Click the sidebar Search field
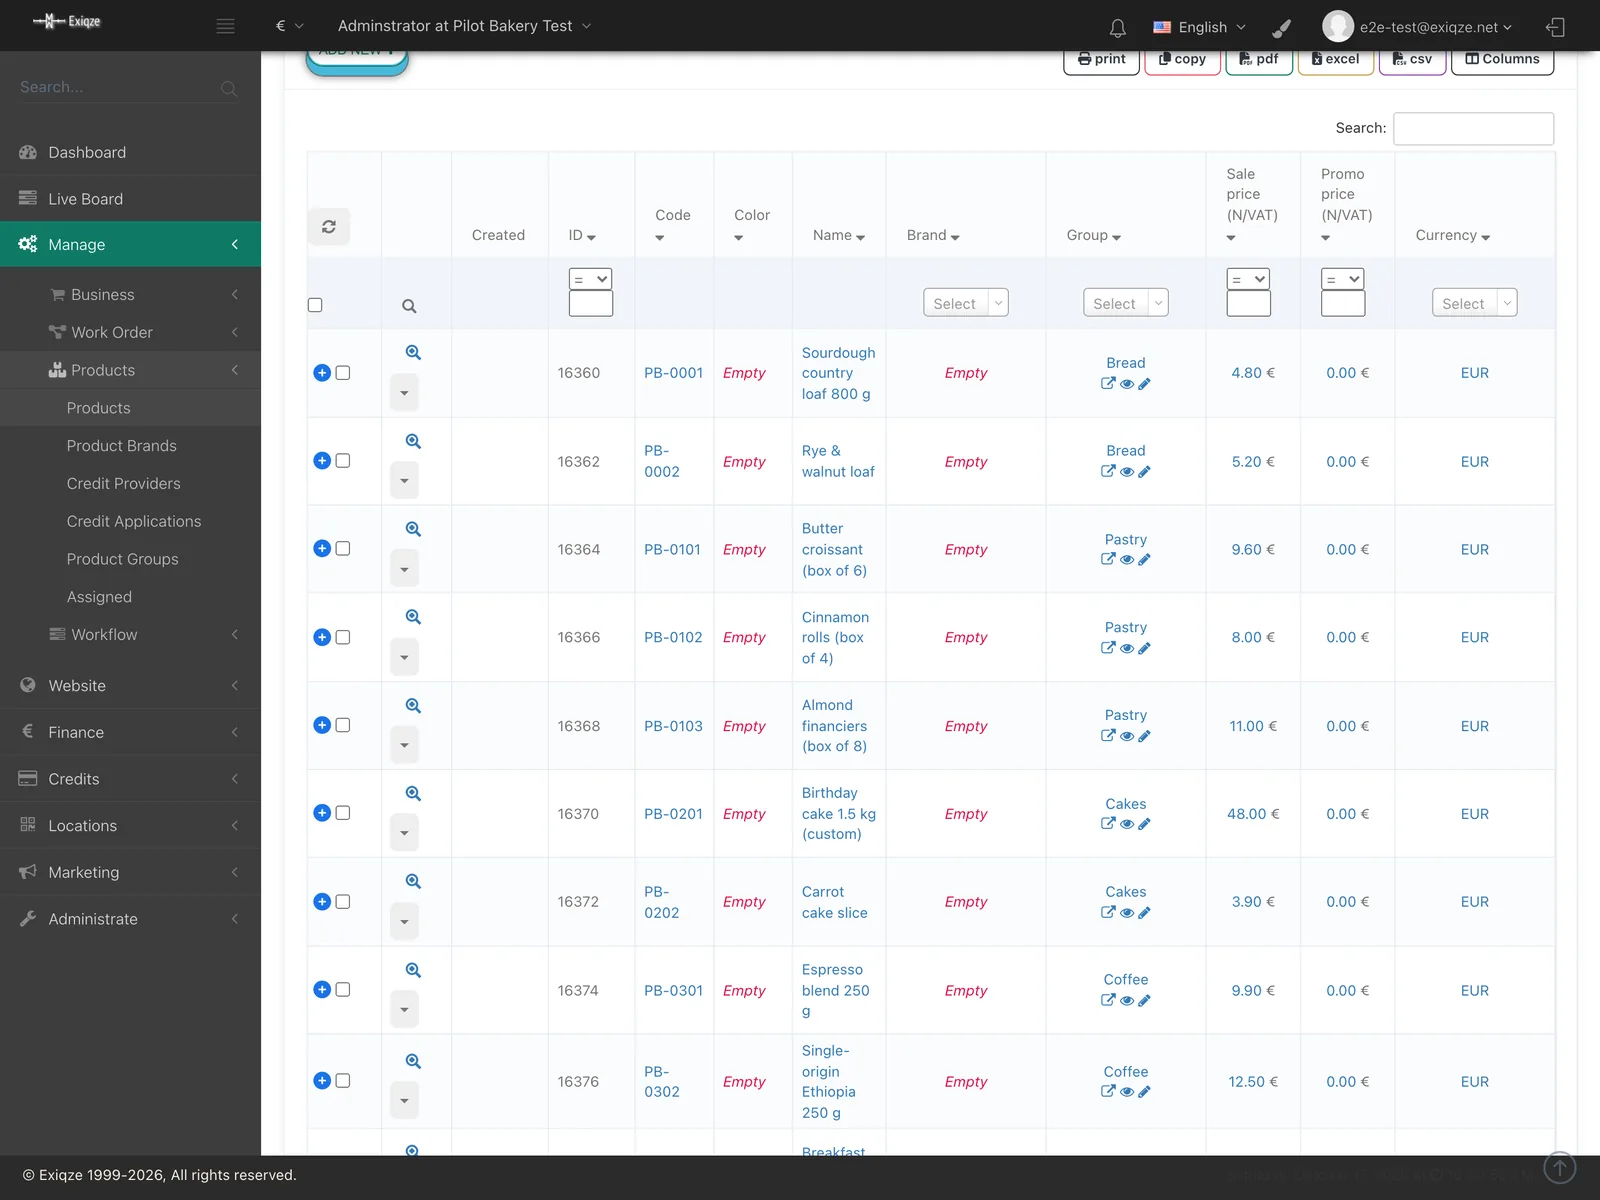Image resolution: width=1600 pixels, height=1200 pixels. (130, 88)
